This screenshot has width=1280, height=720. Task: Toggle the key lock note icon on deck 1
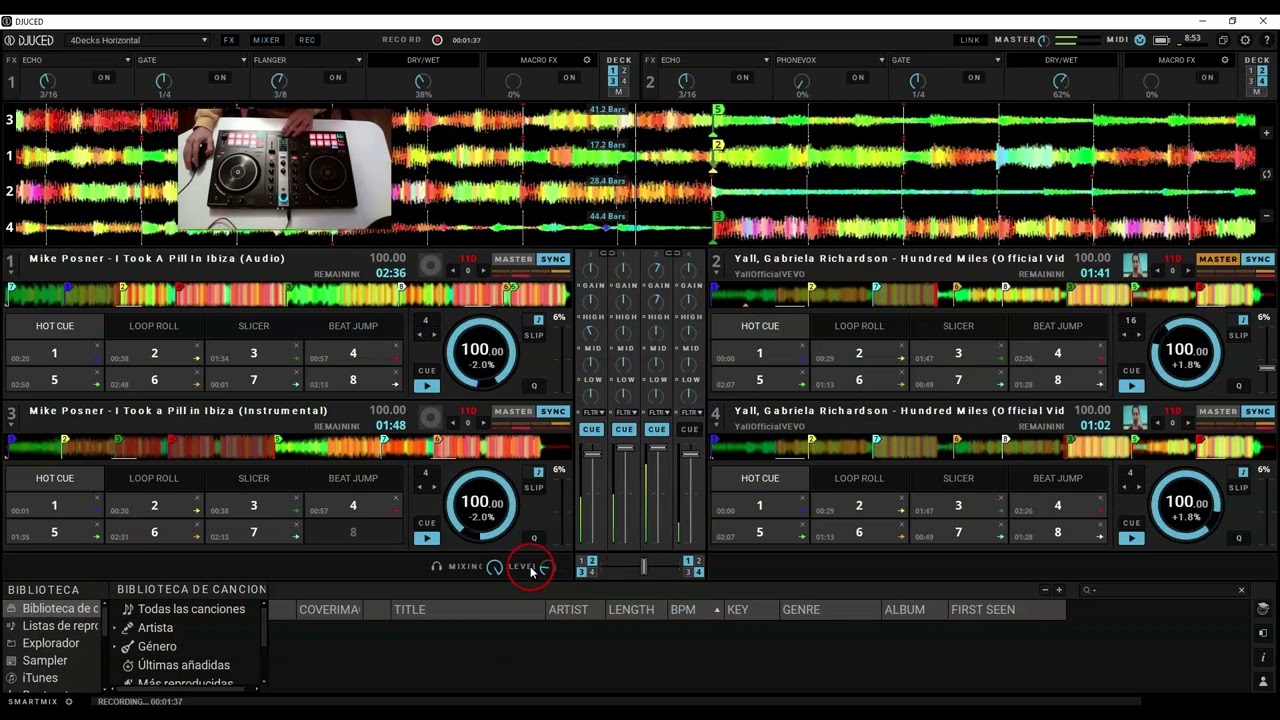coord(538,320)
